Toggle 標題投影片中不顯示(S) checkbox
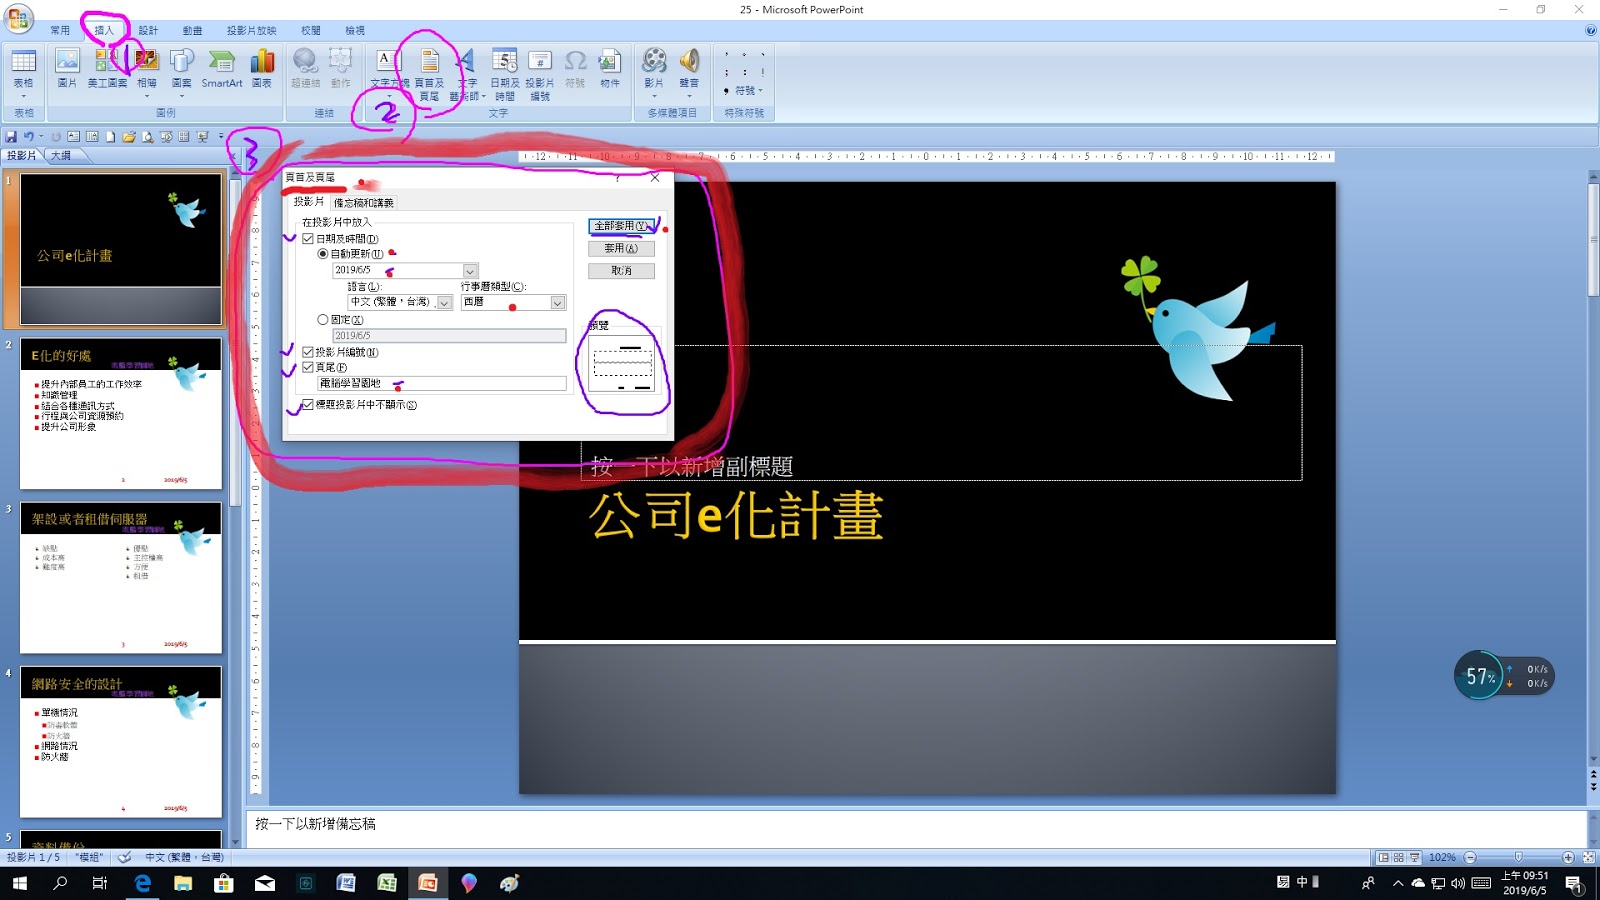Screen dimensions: 1600x900 click(308, 405)
